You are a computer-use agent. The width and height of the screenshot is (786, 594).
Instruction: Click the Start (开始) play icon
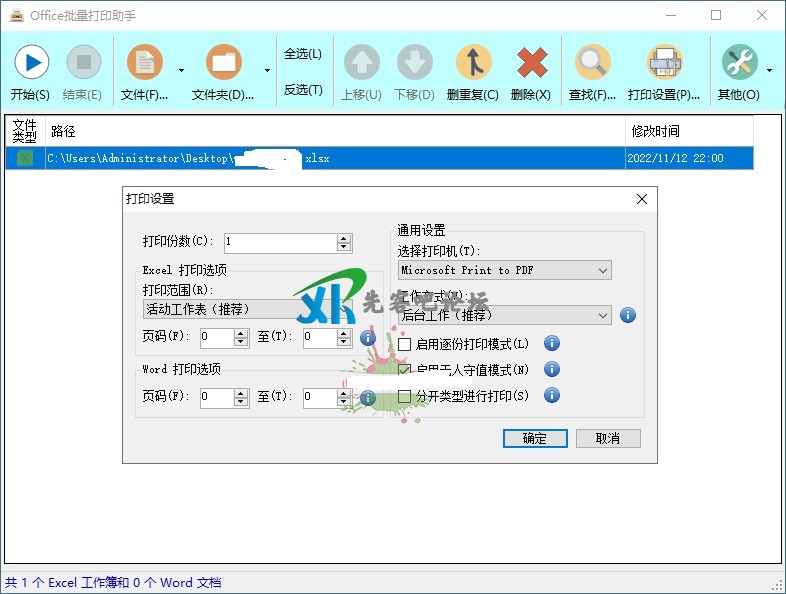30,63
